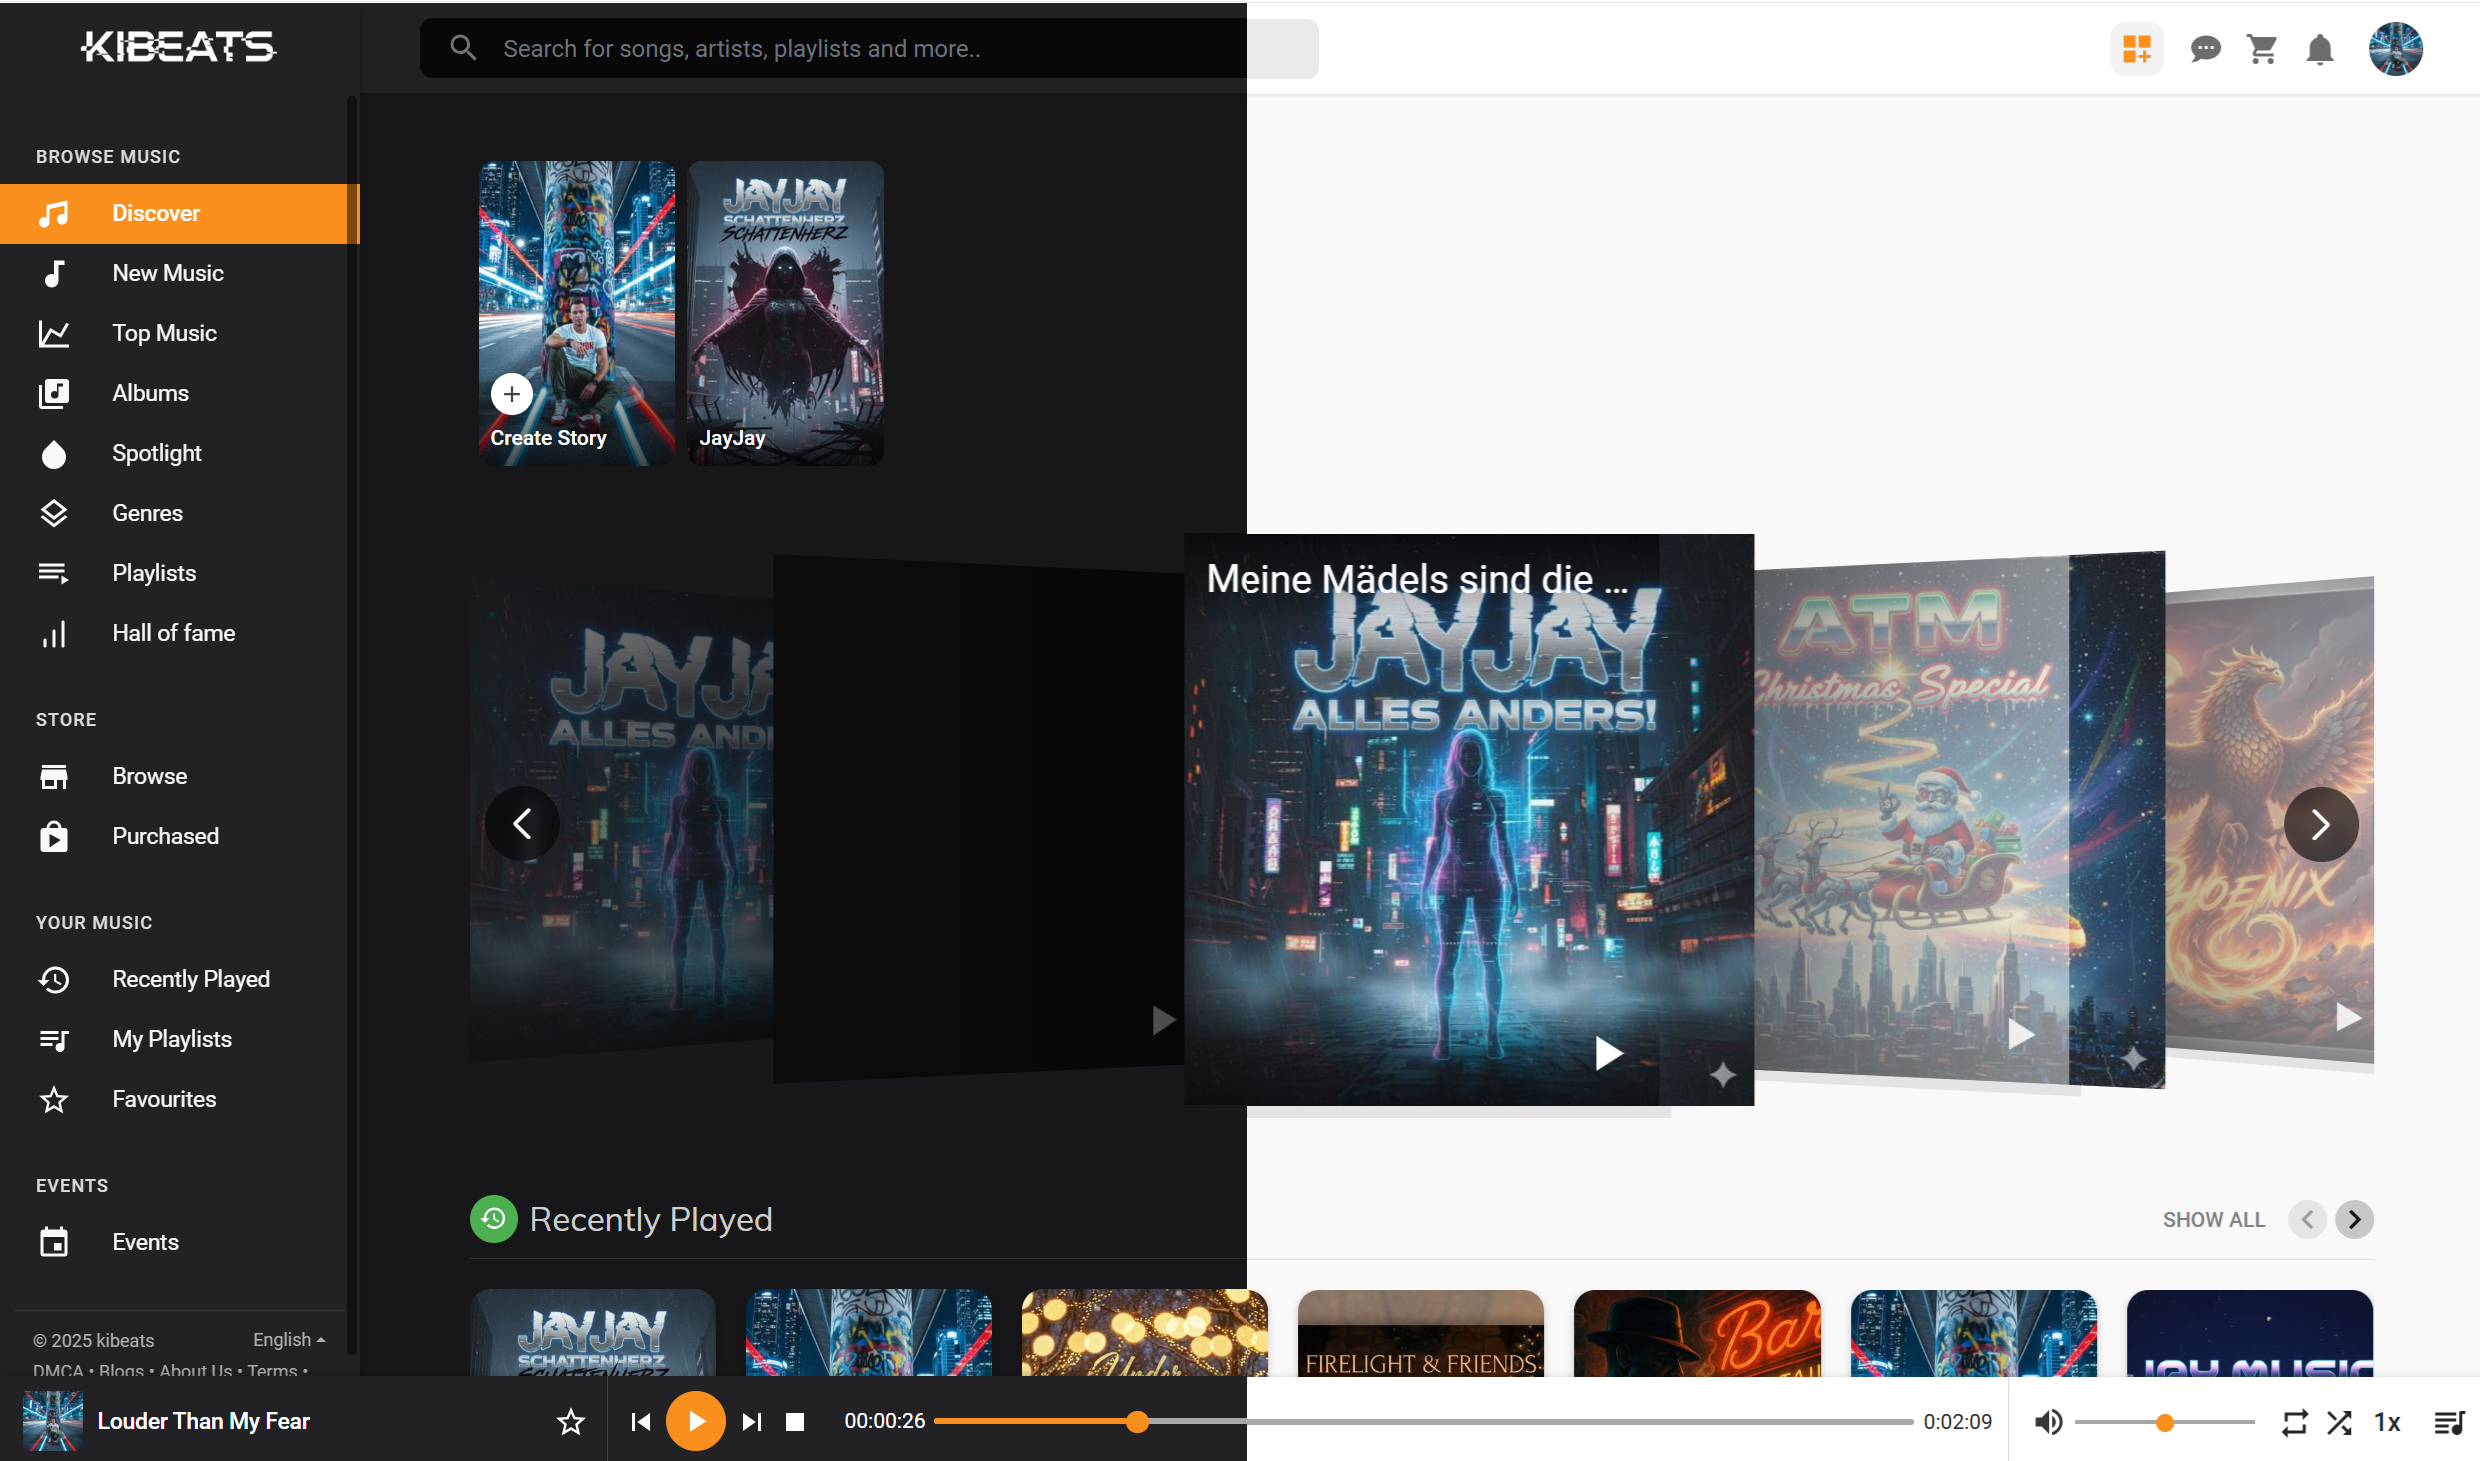Click the search songs input field

pos(860,49)
